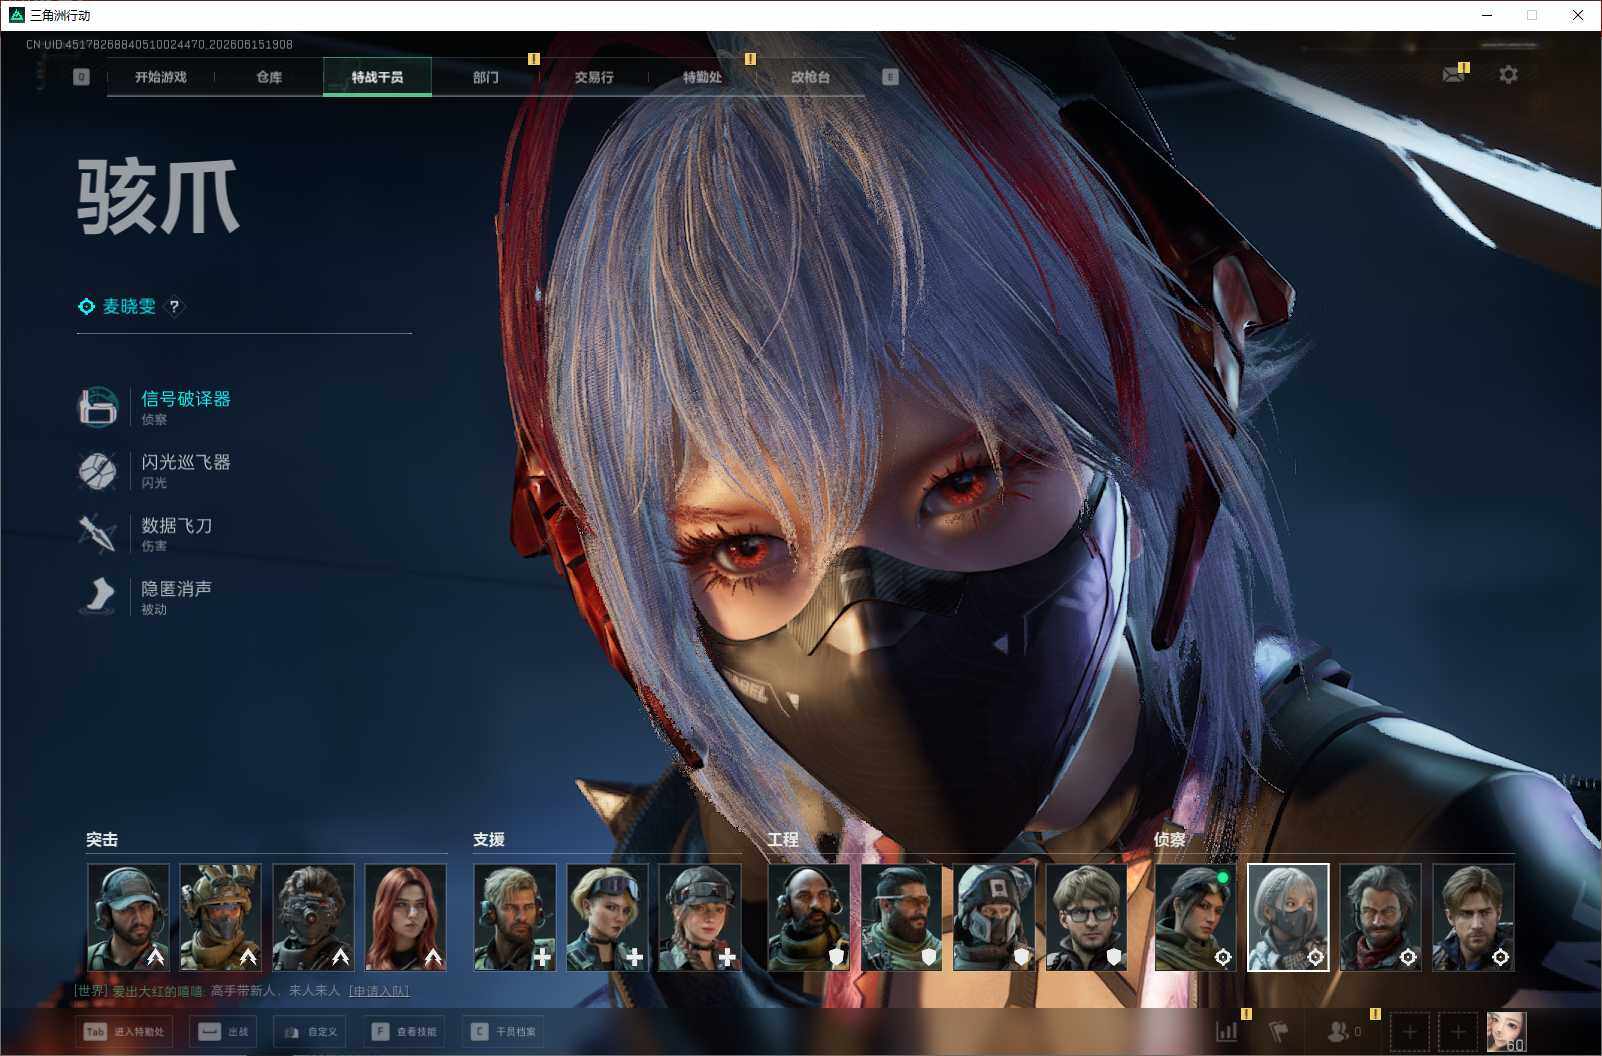1602x1056 pixels.
Task: Open the 干员档案 operator file button
Action: point(503,1031)
